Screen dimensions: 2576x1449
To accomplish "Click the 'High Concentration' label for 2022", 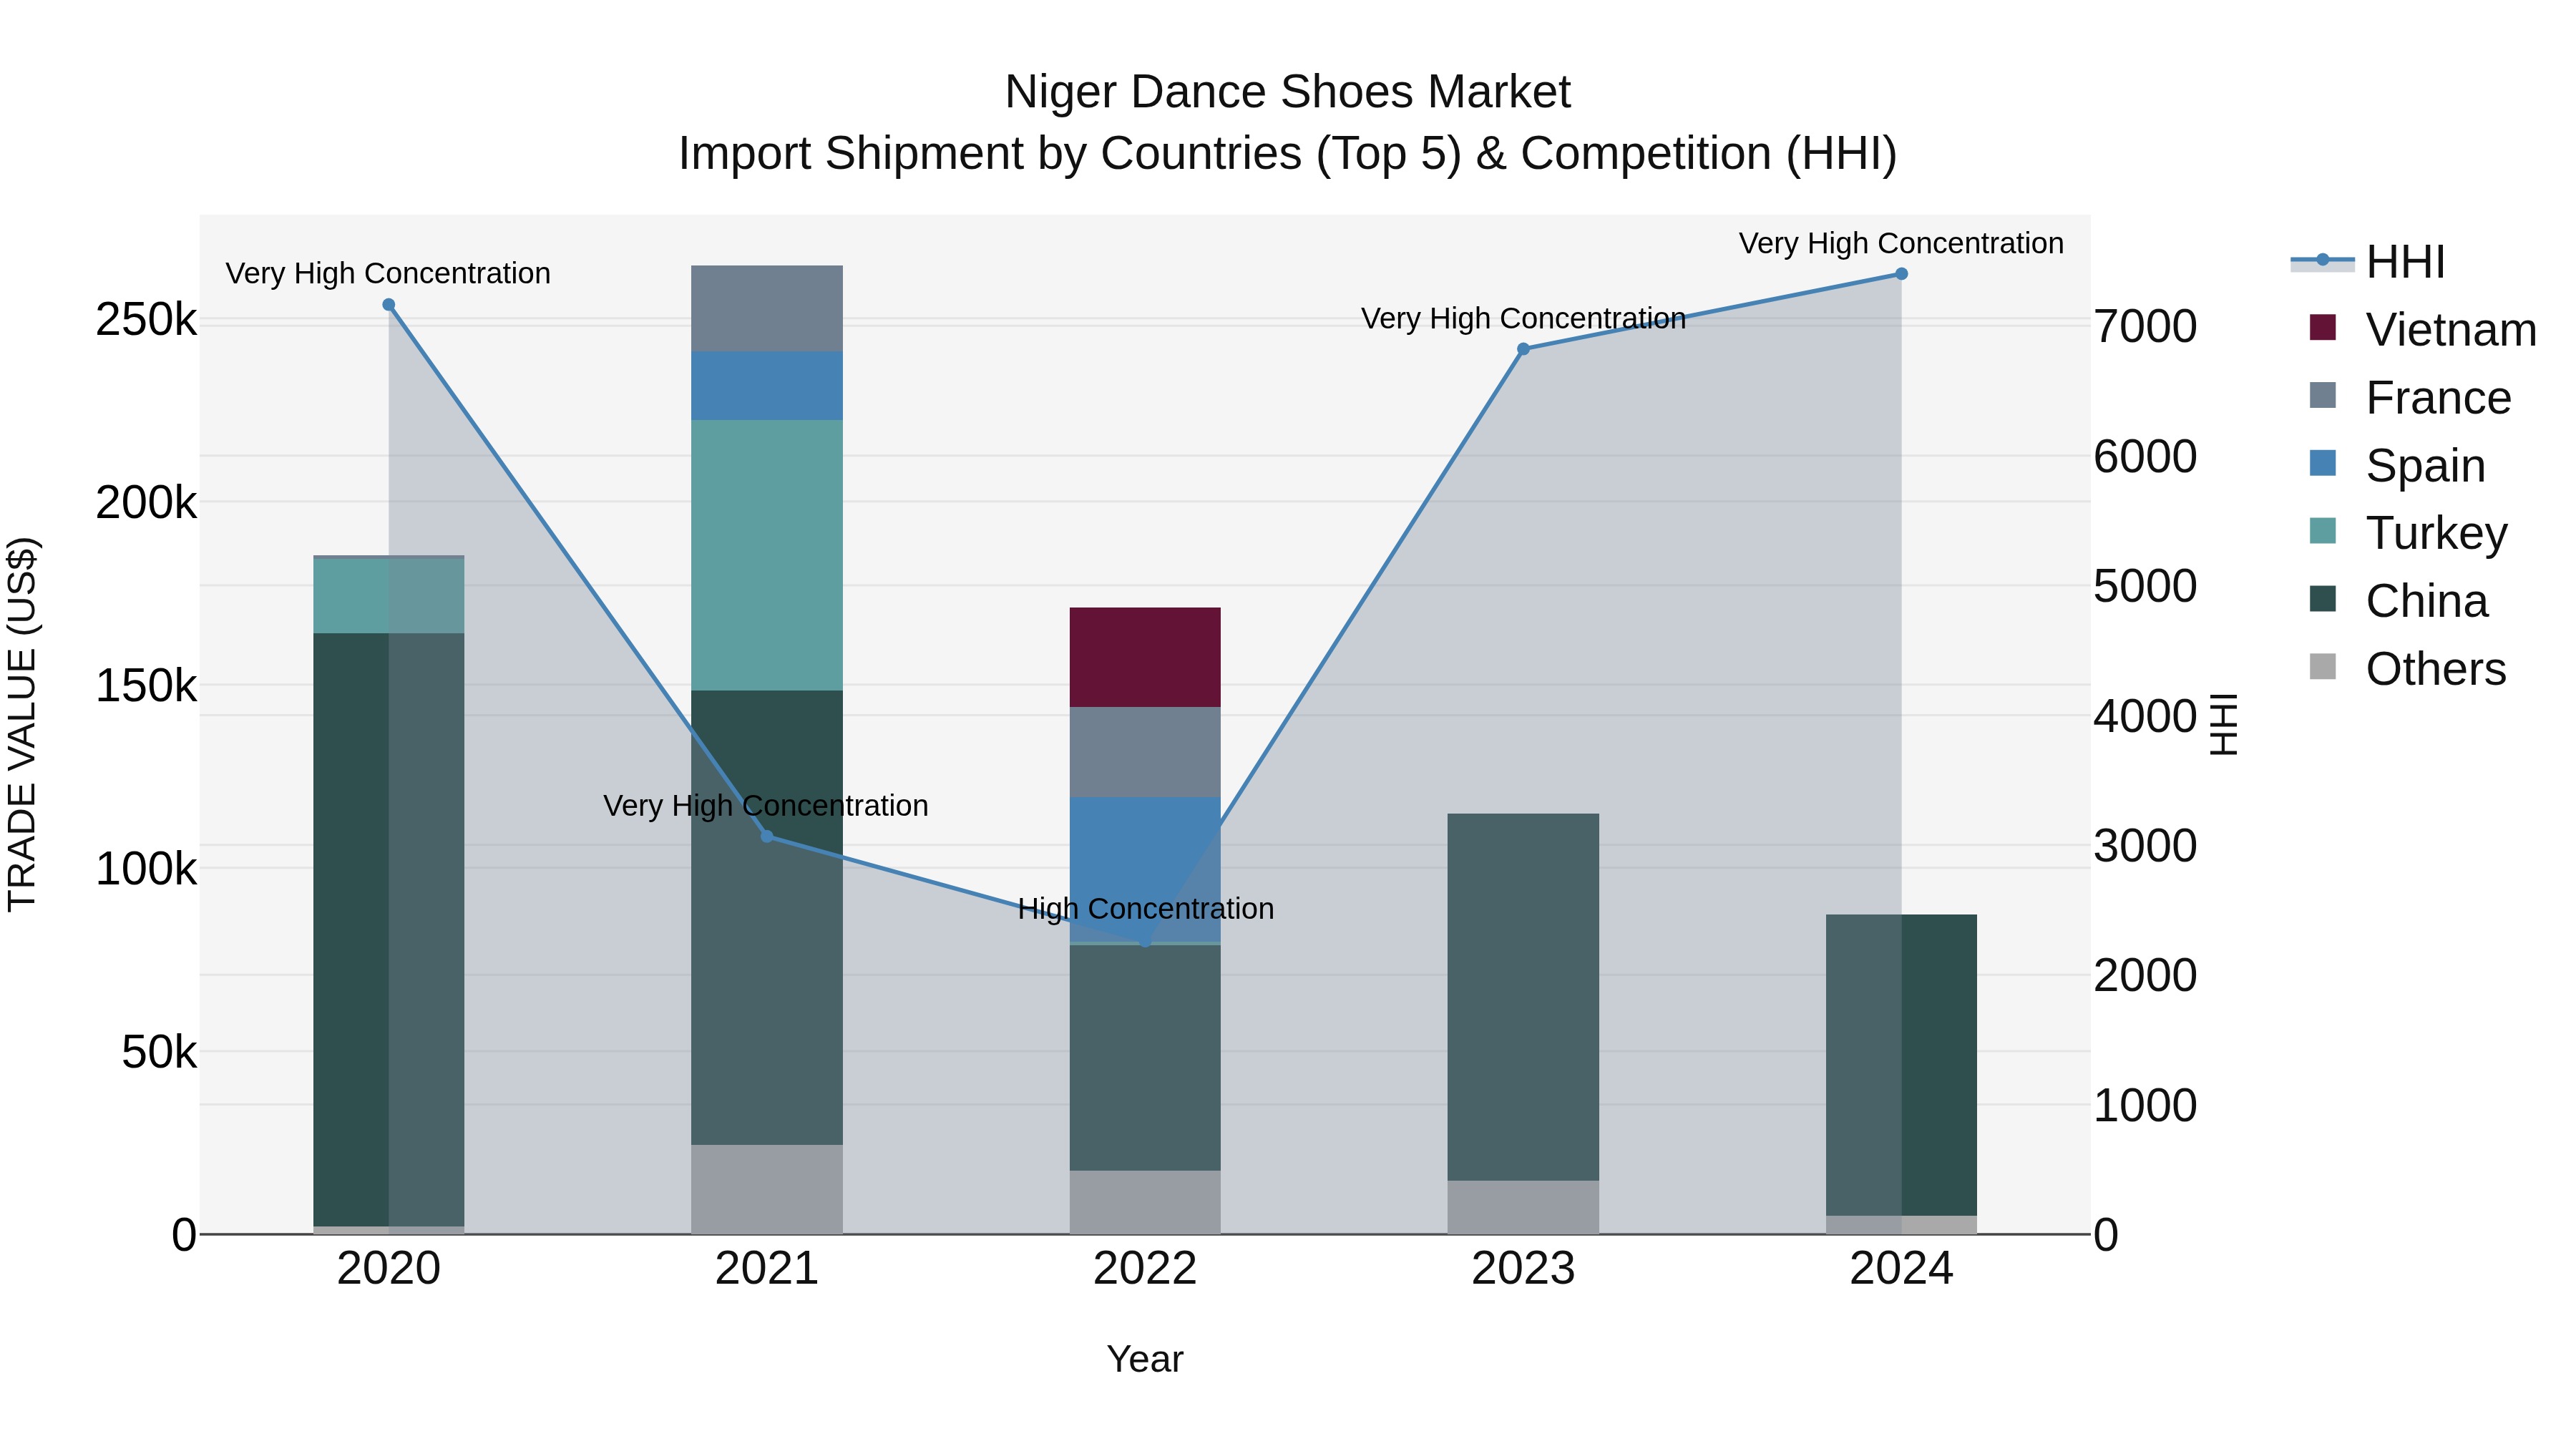I will pyautogui.click(x=1146, y=909).
